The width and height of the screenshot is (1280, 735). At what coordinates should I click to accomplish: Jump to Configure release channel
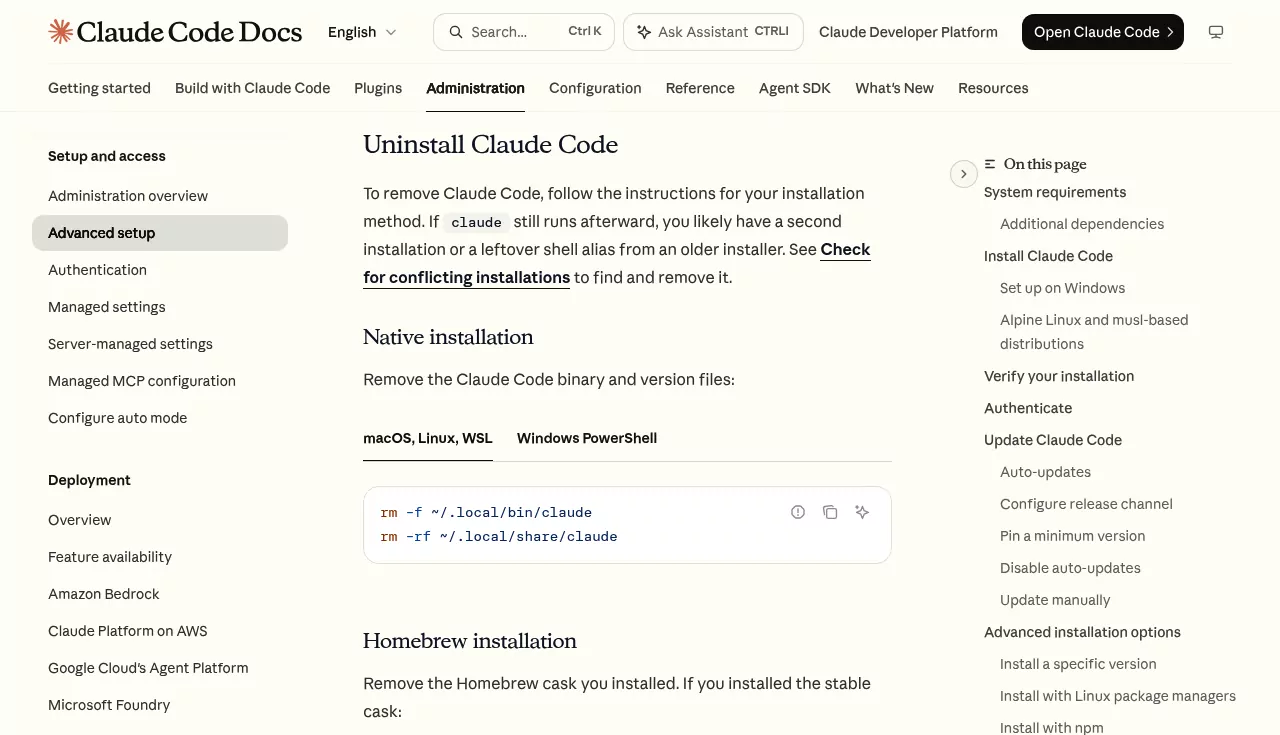[x=1086, y=504]
